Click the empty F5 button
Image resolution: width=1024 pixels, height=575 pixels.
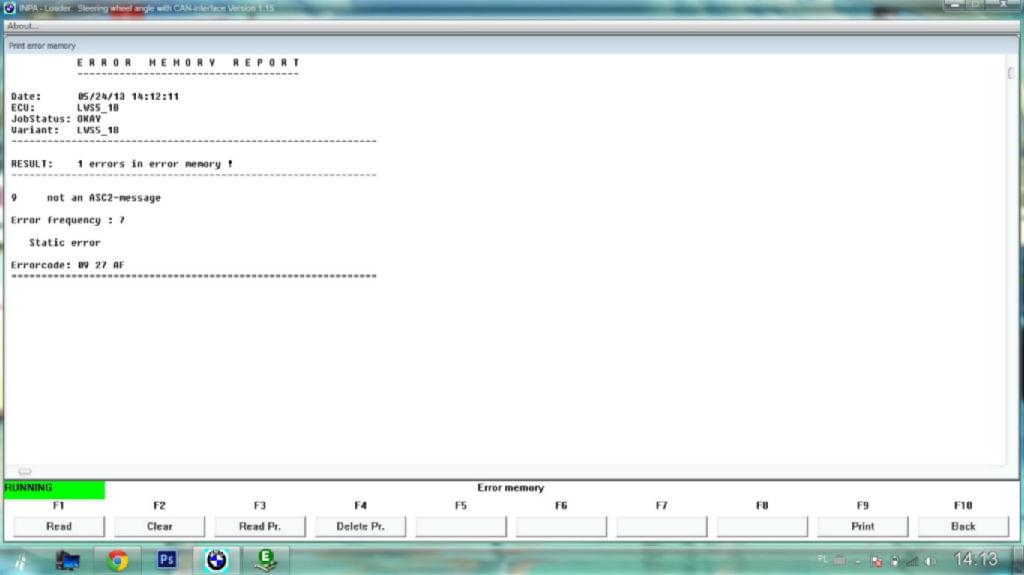point(461,526)
